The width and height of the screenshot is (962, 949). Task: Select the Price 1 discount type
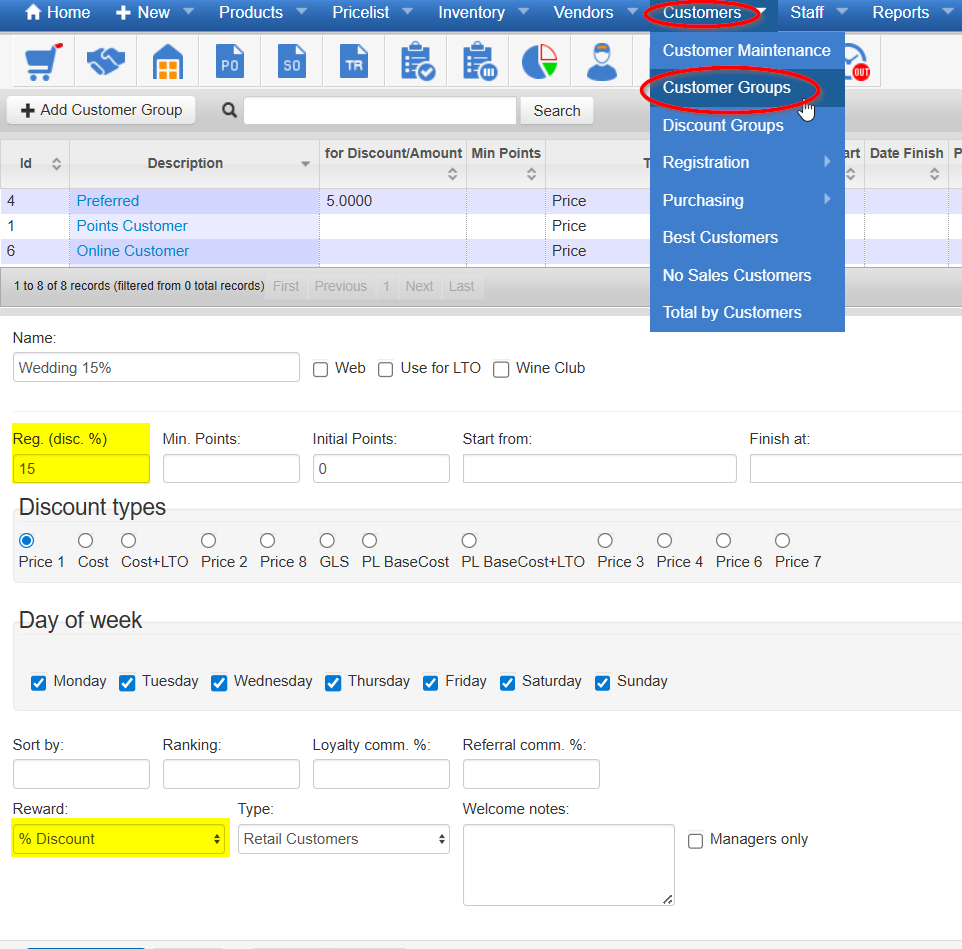26,540
